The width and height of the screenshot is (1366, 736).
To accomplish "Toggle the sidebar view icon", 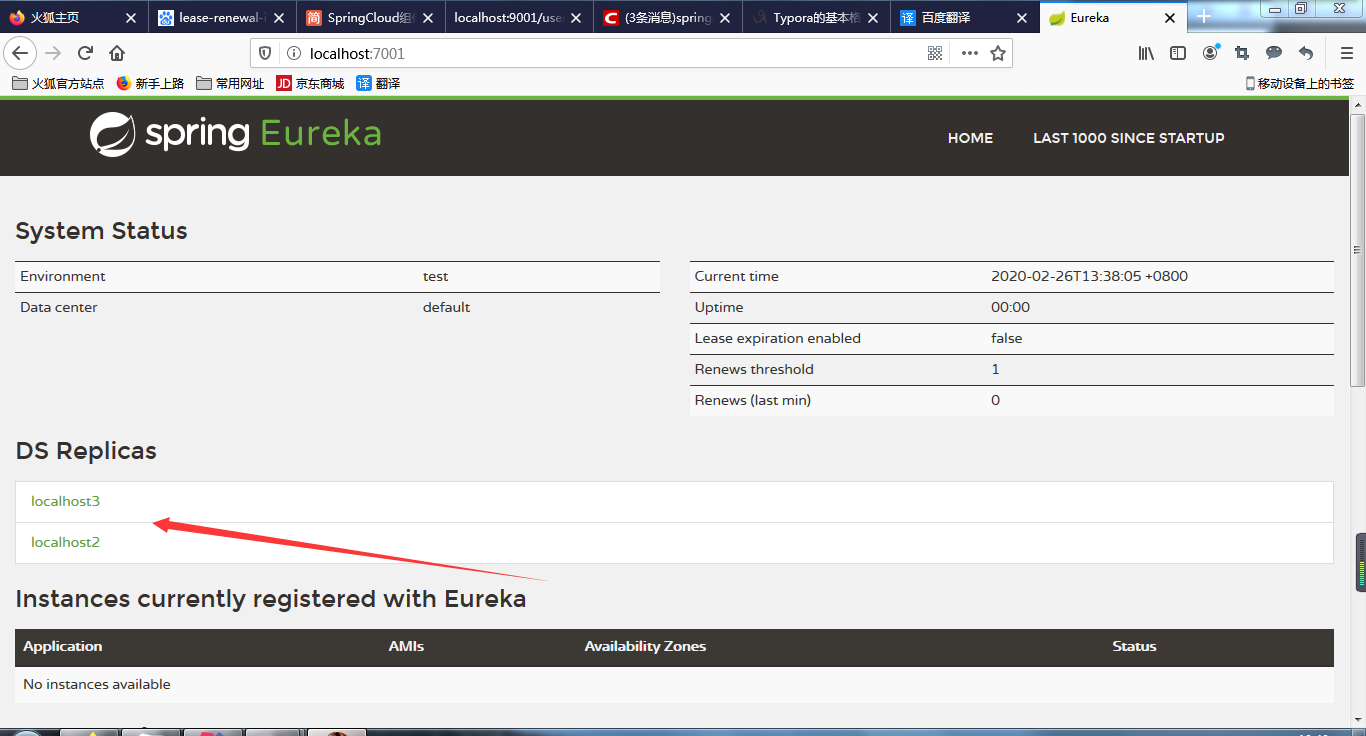I will tap(1178, 54).
